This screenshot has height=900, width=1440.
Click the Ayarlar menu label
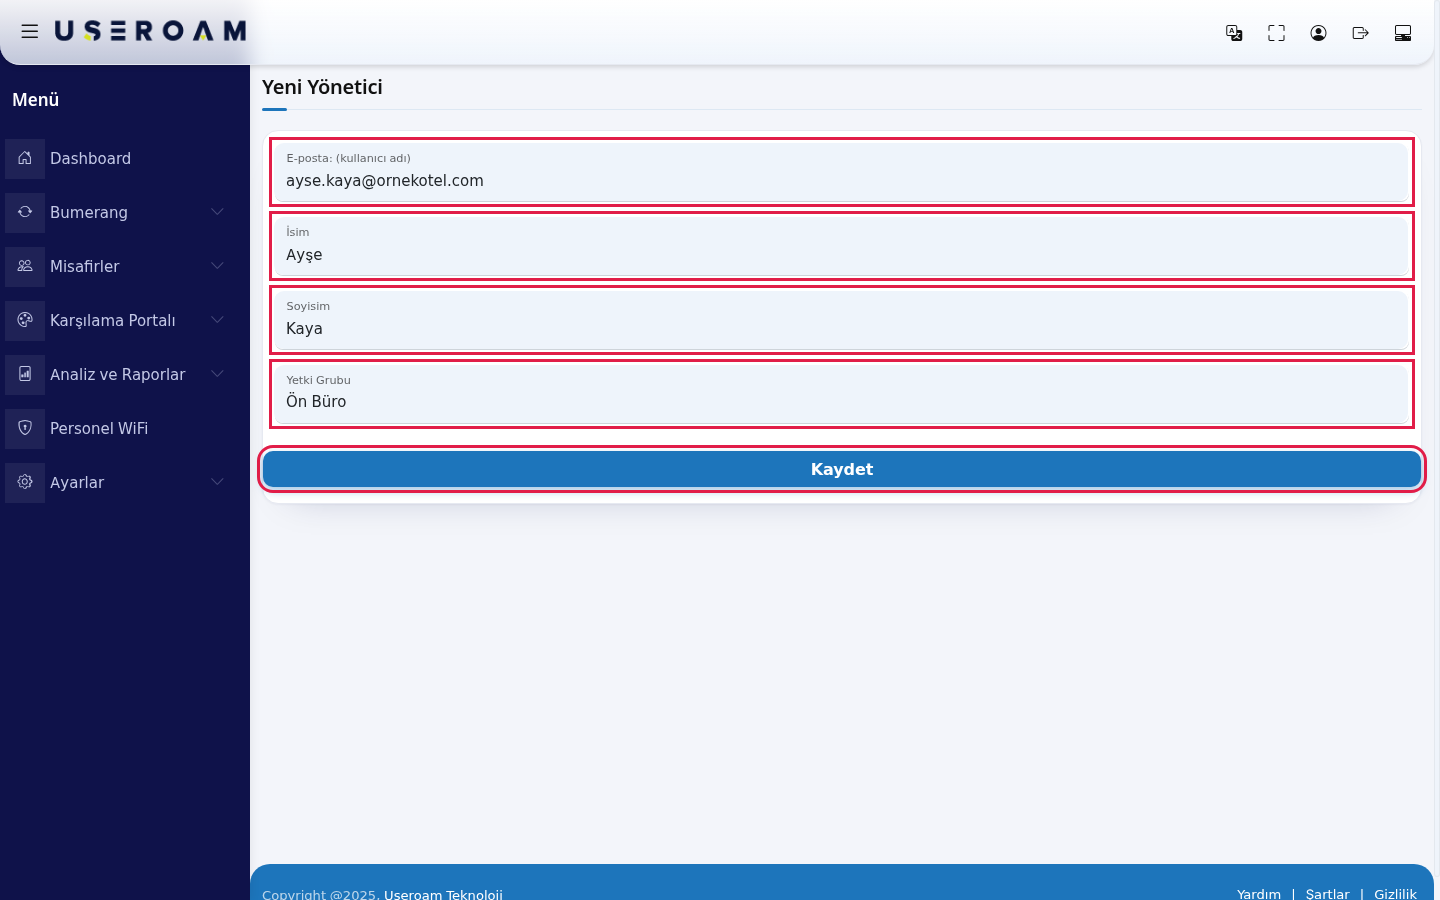[x=77, y=482]
